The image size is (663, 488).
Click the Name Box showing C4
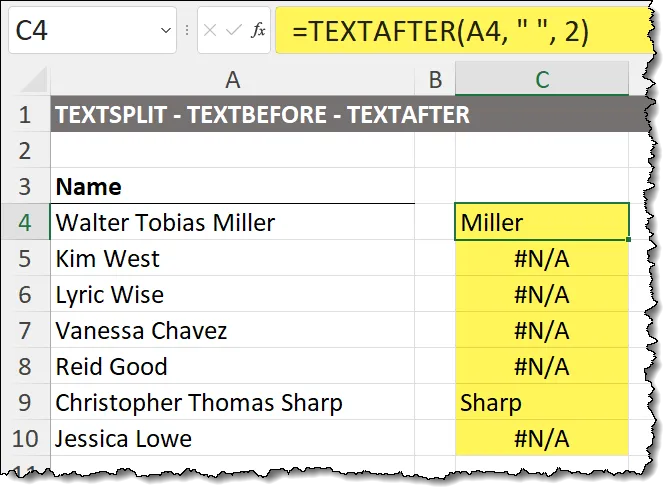pos(80,31)
